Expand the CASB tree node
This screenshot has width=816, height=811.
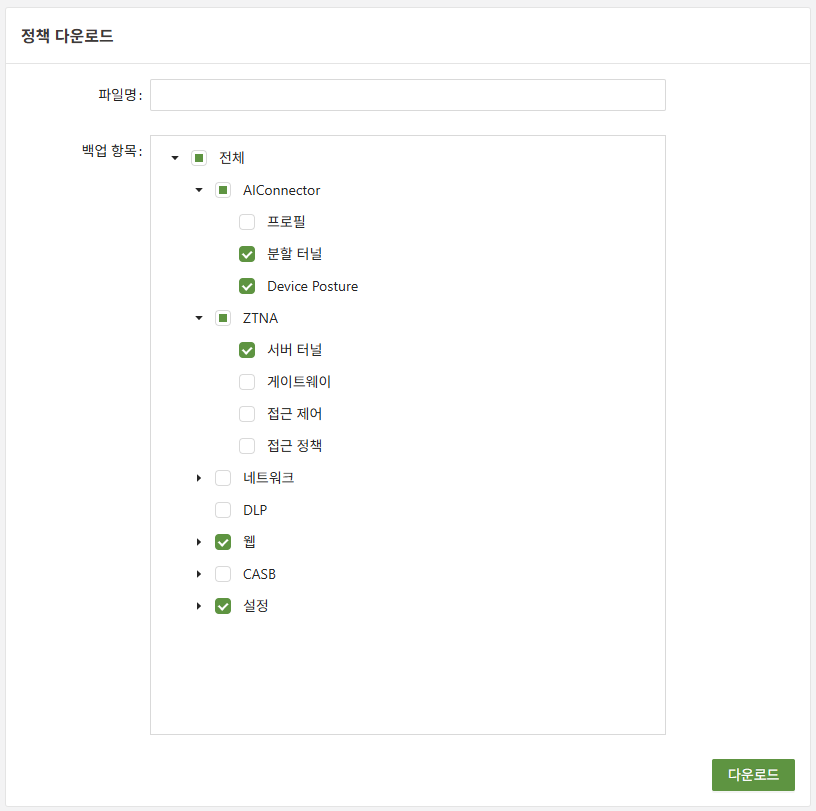pos(199,574)
